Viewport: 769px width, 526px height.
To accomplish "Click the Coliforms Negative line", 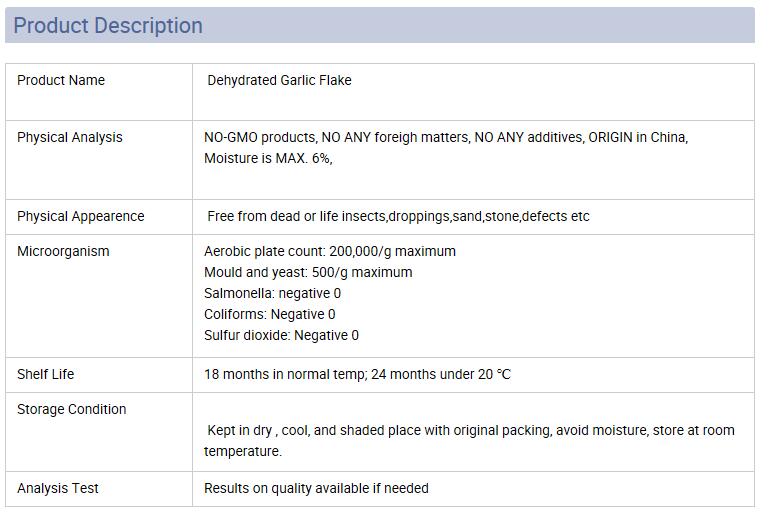I will click(270, 314).
